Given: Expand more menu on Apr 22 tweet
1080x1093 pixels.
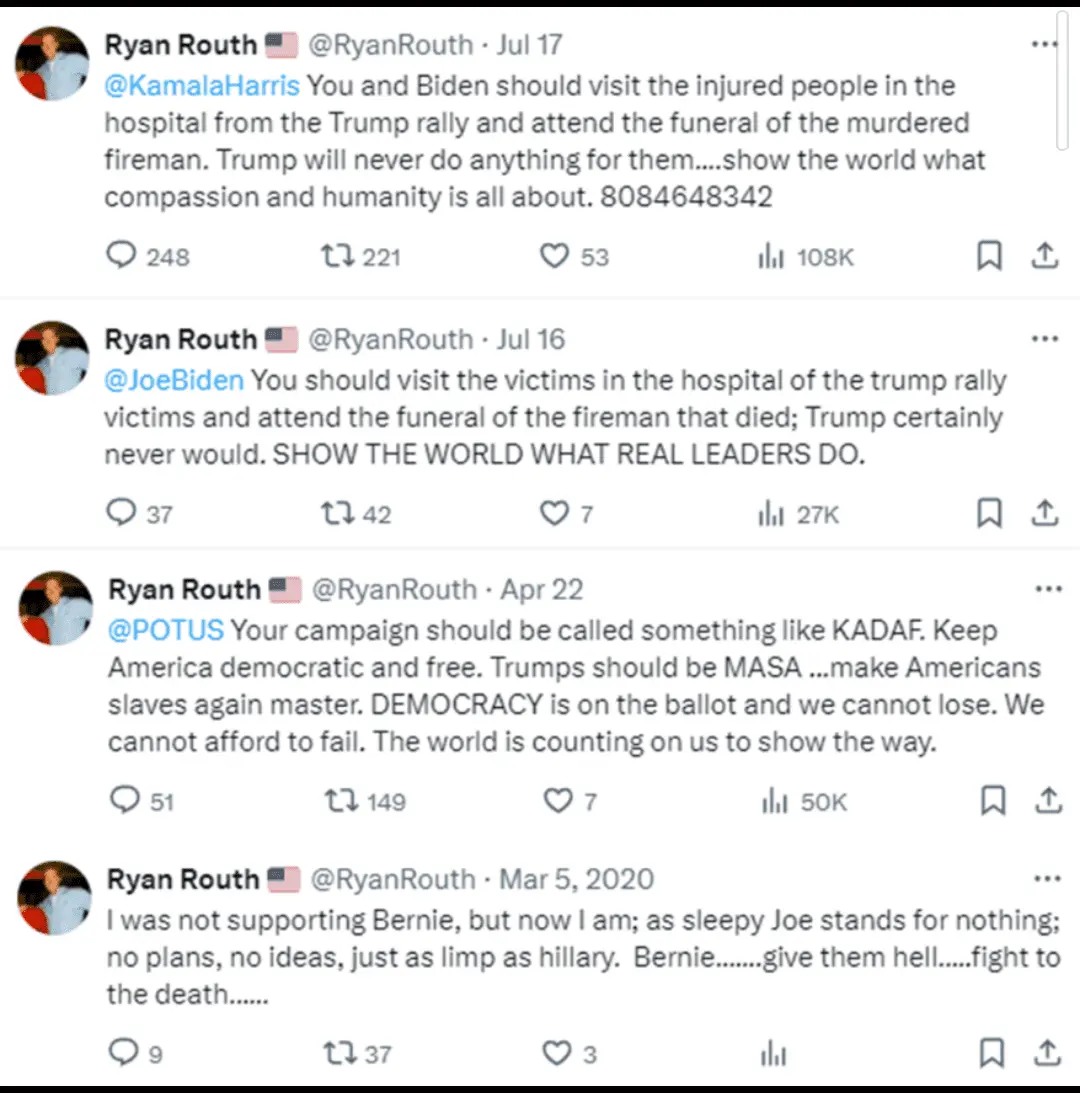Looking at the screenshot, I should point(1047,589).
